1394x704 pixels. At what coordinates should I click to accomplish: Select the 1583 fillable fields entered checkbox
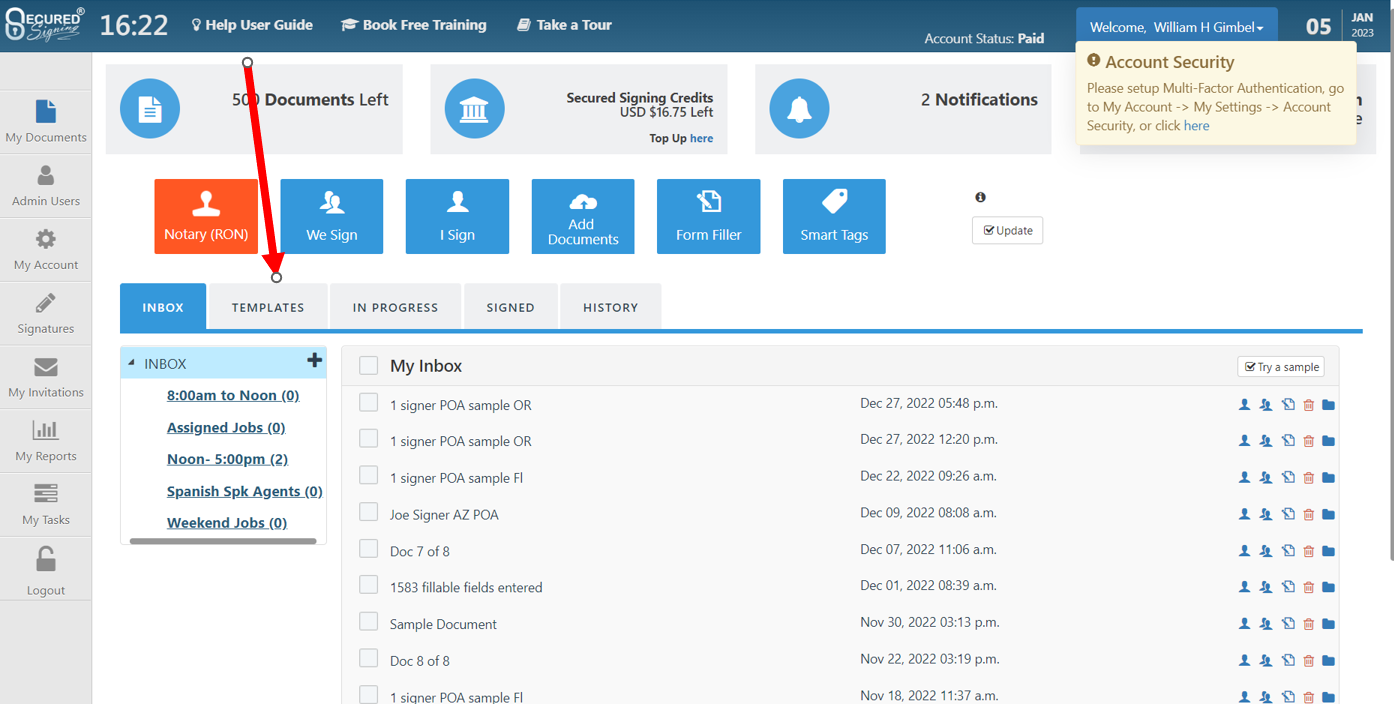369,584
